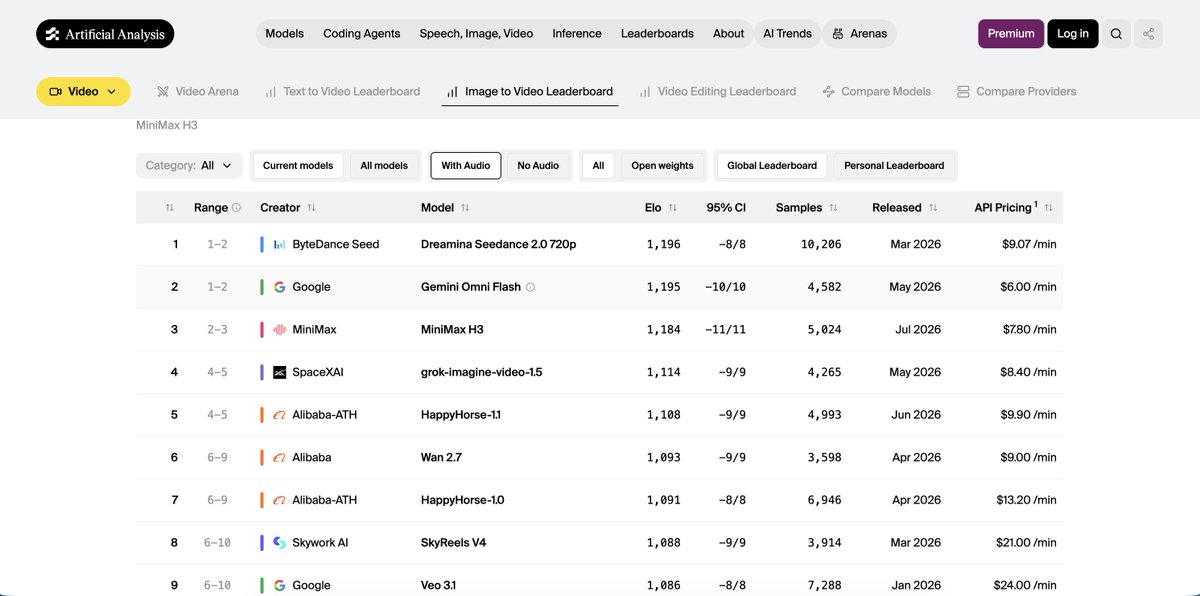Click the samples value 10,206
Image resolution: width=1200 pixels, height=596 pixels.
point(822,244)
